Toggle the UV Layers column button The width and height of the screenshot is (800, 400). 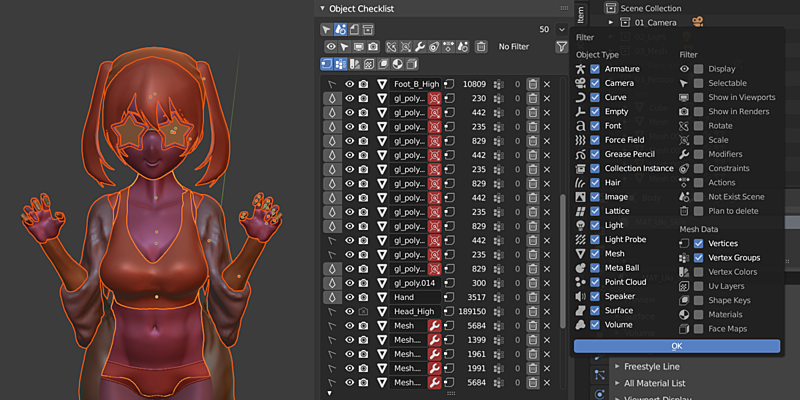[x=369, y=64]
